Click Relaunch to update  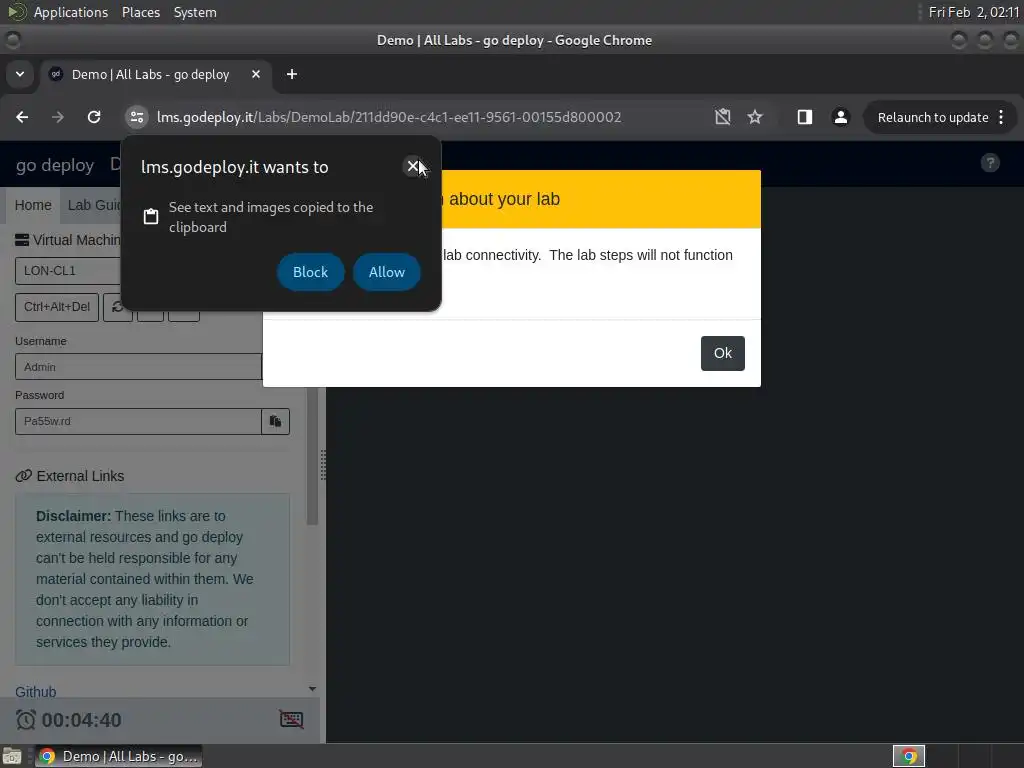[933, 118]
